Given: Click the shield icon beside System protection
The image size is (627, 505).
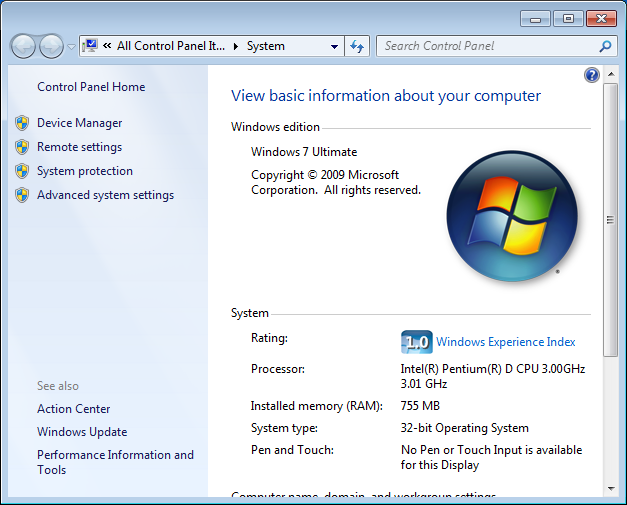Looking at the screenshot, I should (x=22, y=171).
